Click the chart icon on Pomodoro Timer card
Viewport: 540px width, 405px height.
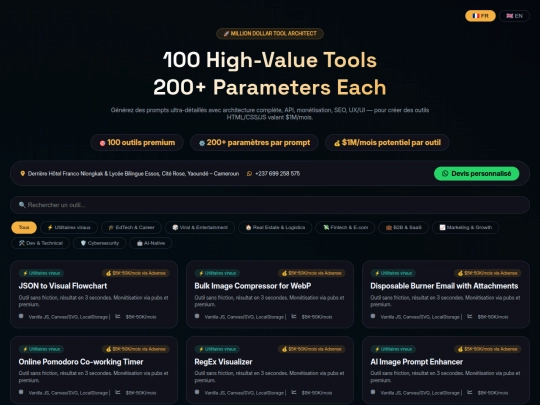click(118, 392)
